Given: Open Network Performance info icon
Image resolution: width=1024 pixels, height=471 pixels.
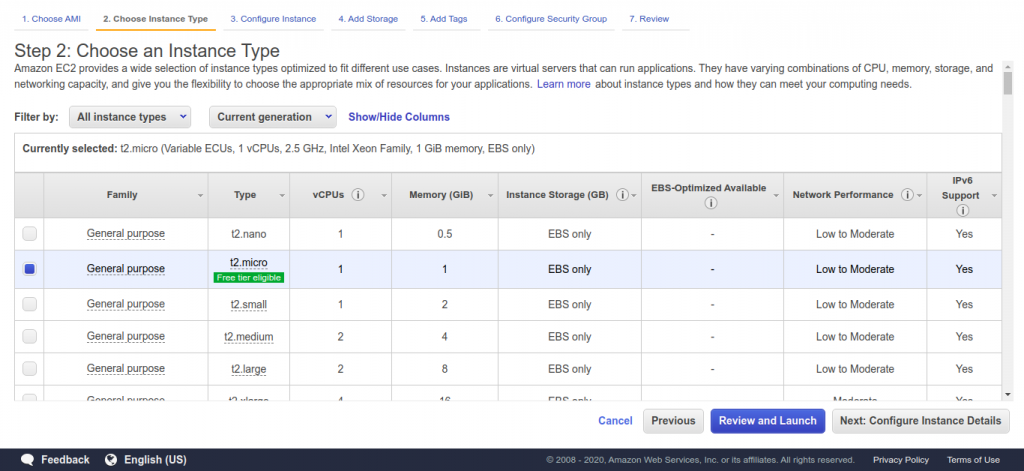Looking at the screenshot, I should (907, 195).
